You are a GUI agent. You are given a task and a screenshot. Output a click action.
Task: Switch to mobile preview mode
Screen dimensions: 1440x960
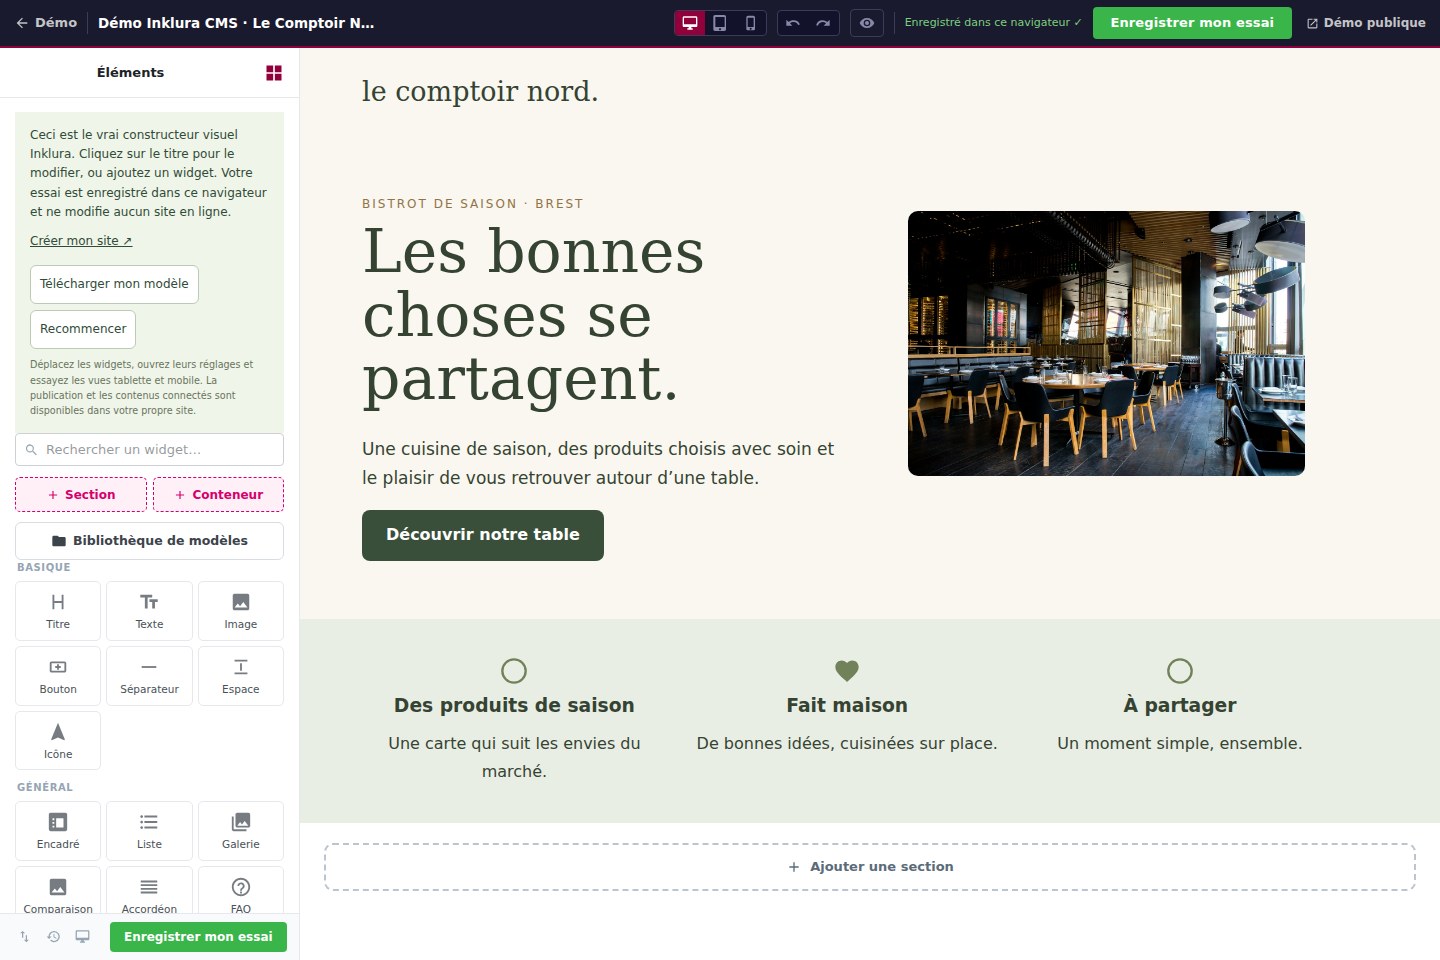pyautogui.click(x=750, y=23)
